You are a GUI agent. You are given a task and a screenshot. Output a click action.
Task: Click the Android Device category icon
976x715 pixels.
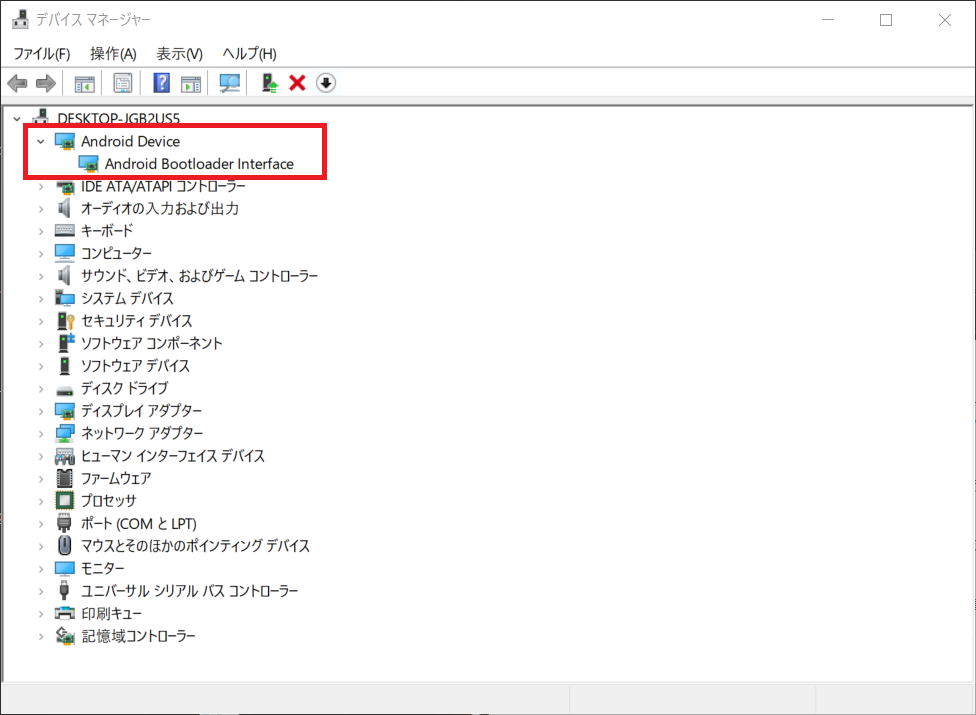point(65,141)
